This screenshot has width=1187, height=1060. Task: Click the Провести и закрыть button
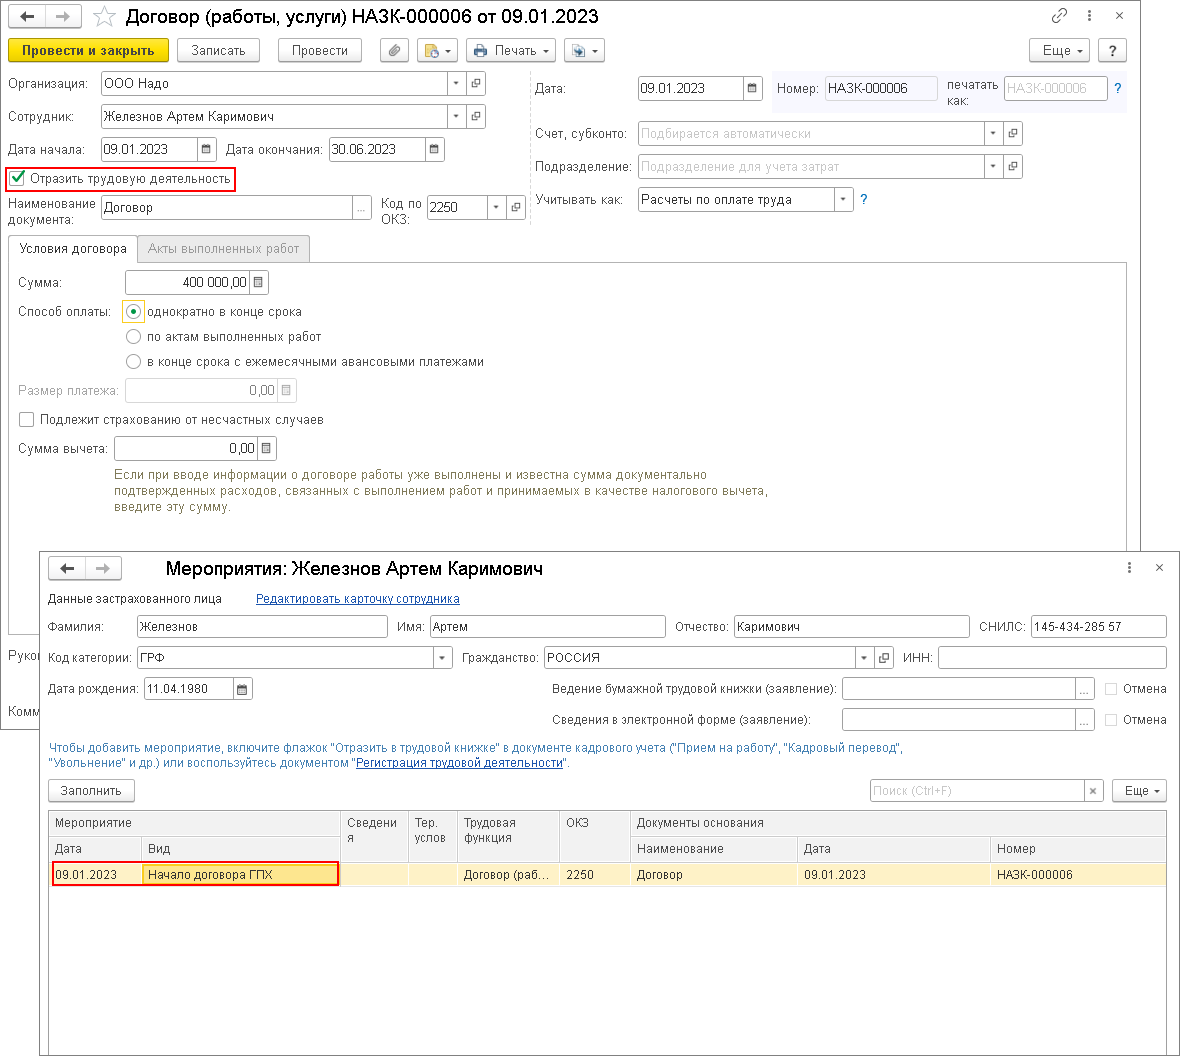pyautogui.click(x=88, y=51)
